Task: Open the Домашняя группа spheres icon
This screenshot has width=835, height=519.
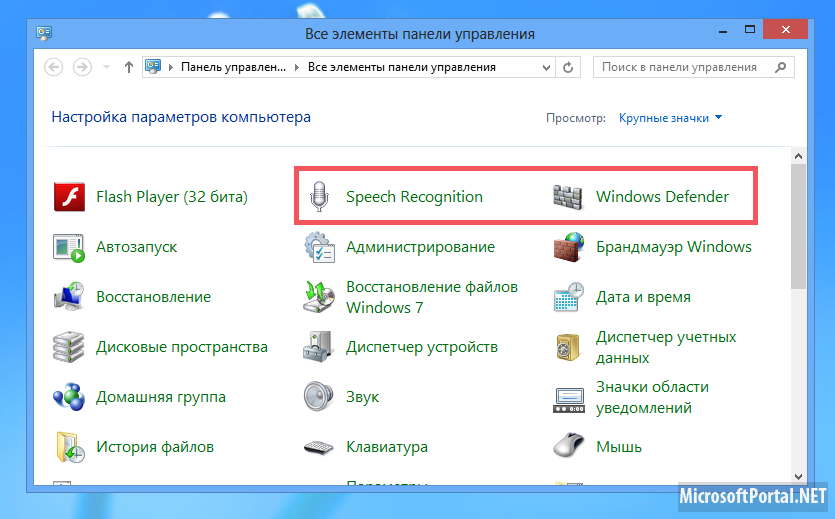Action: 69,397
